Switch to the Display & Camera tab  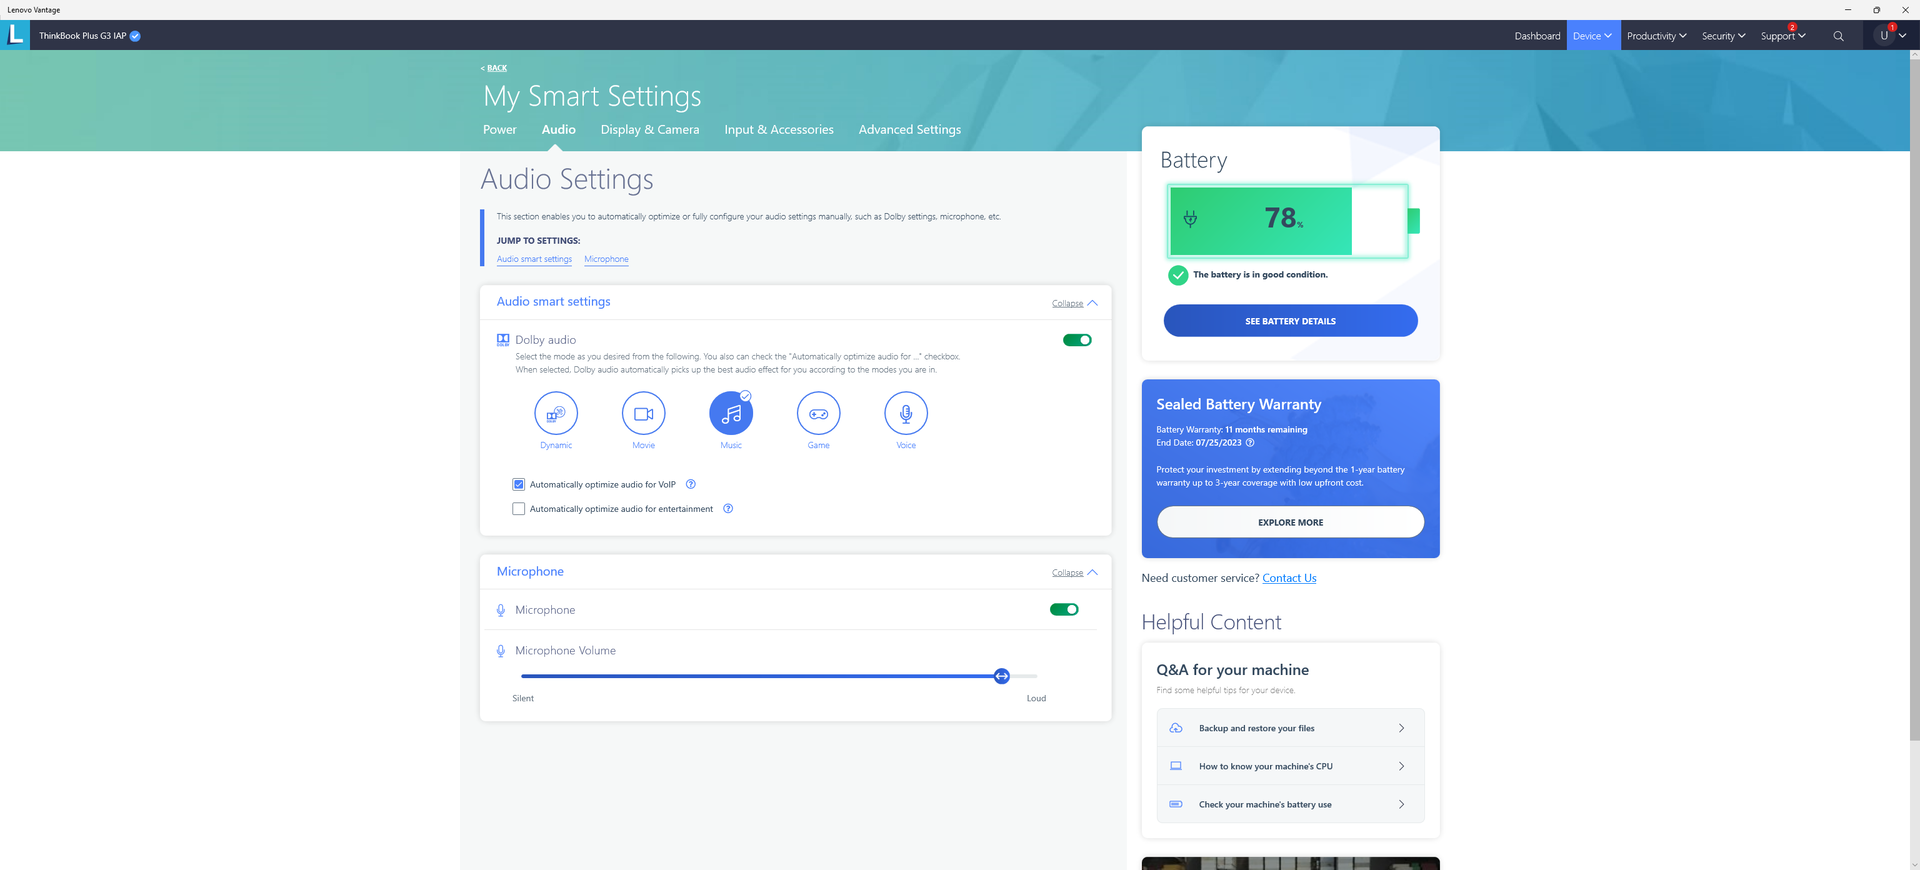tap(650, 130)
